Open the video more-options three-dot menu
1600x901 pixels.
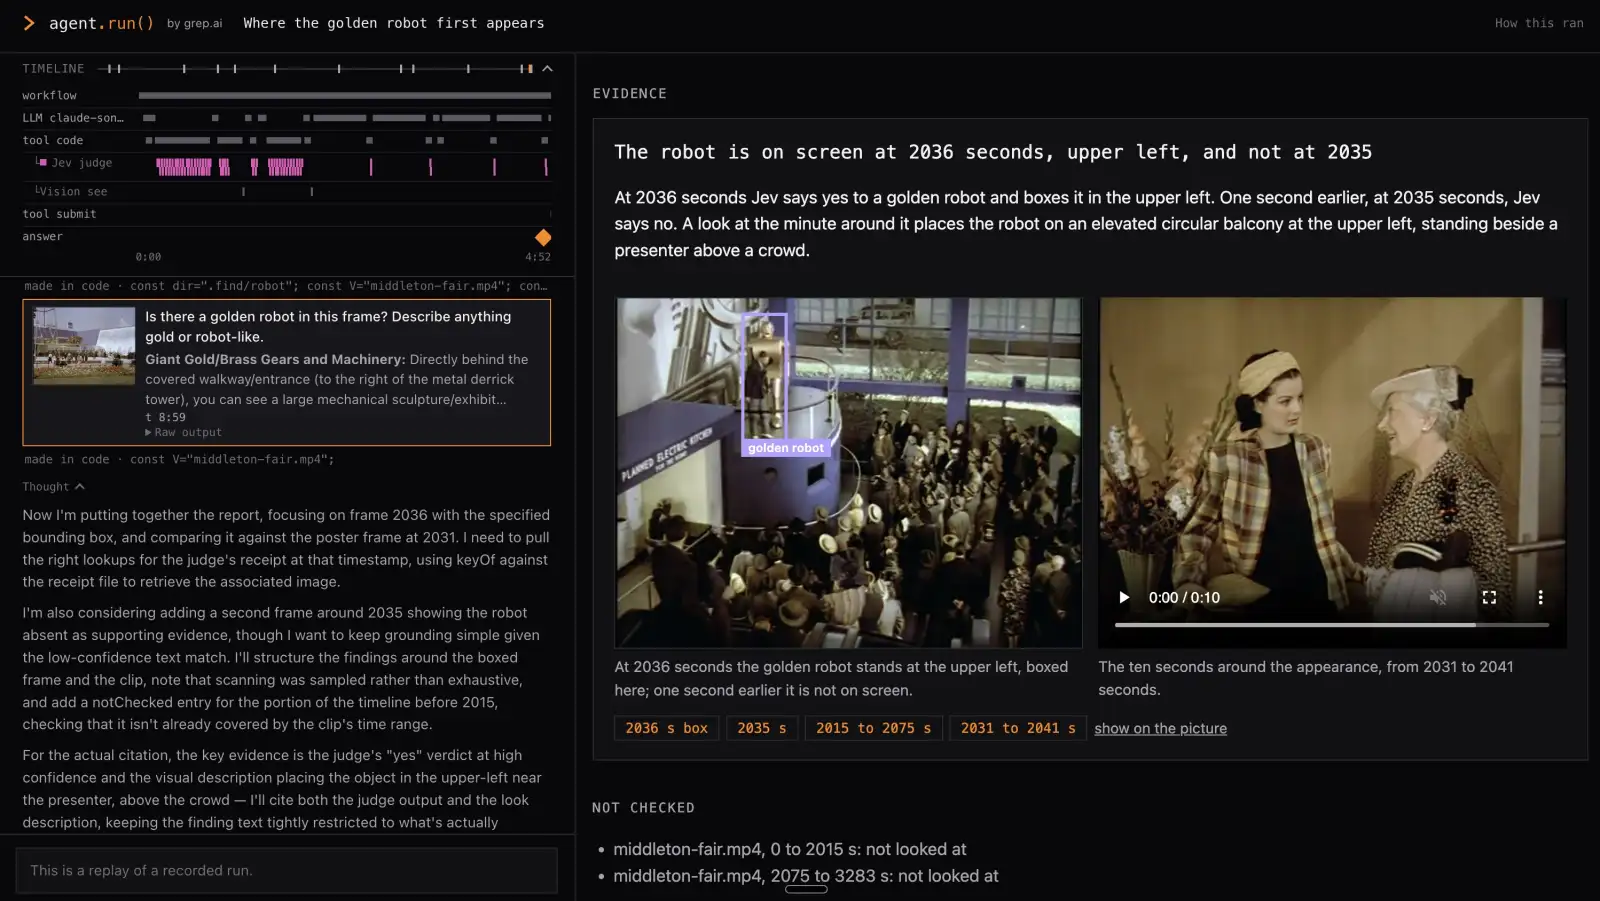tap(1540, 597)
